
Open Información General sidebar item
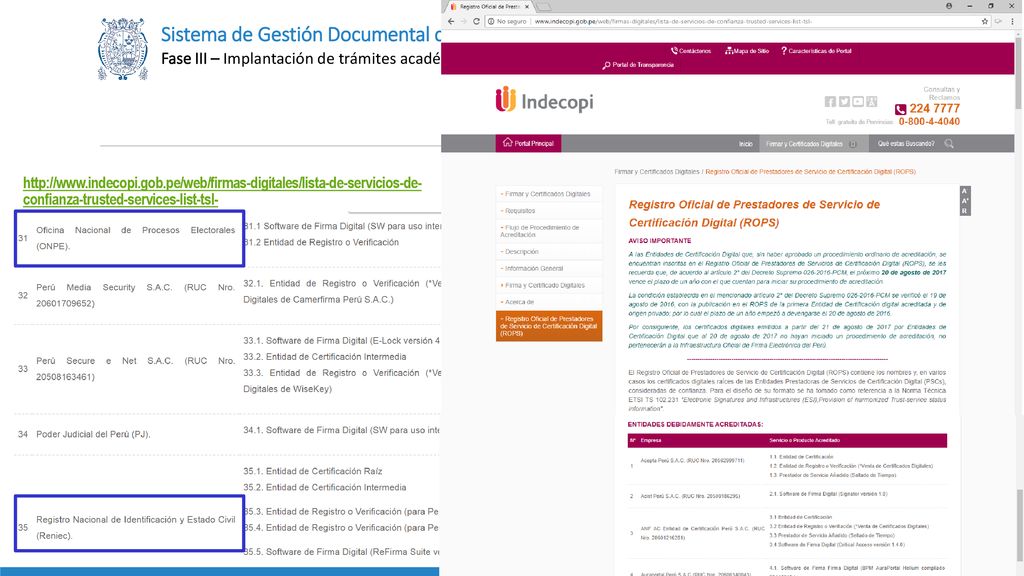549,268
